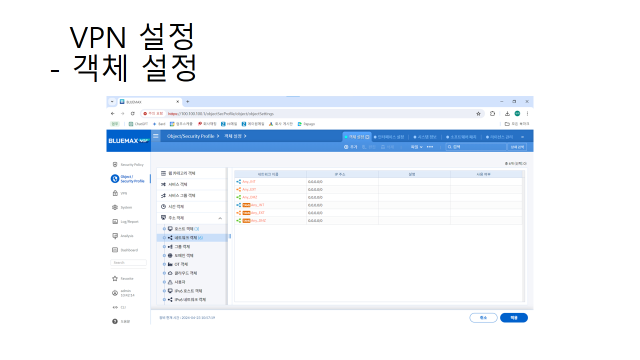Click the 추가 (add) toolbar button

(x=351, y=147)
